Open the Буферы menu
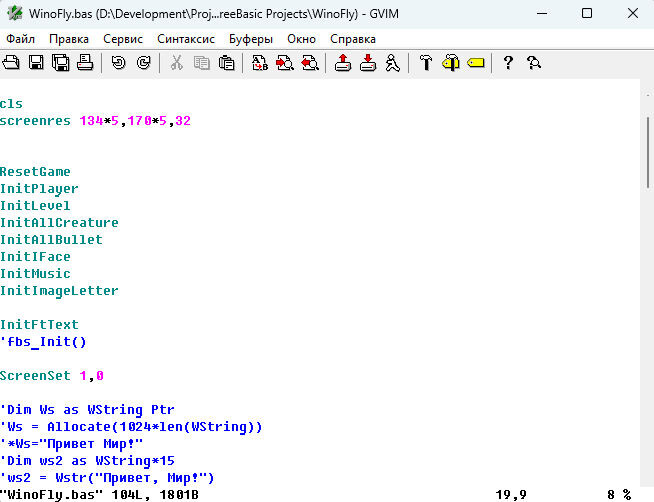The width and height of the screenshot is (654, 502). 251,39
